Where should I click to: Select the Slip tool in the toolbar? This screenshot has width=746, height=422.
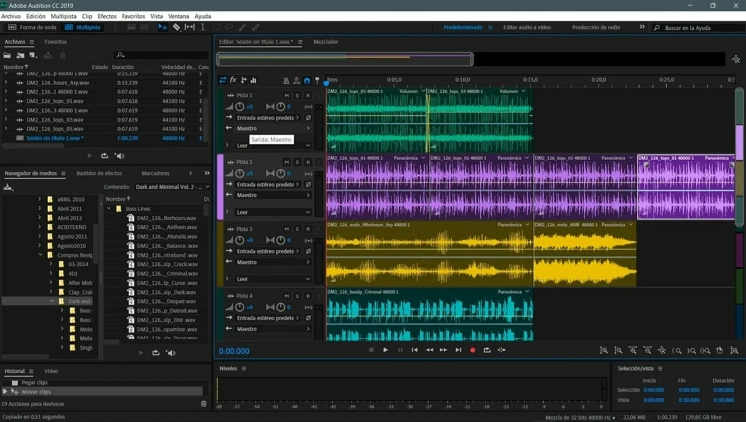coord(189,28)
